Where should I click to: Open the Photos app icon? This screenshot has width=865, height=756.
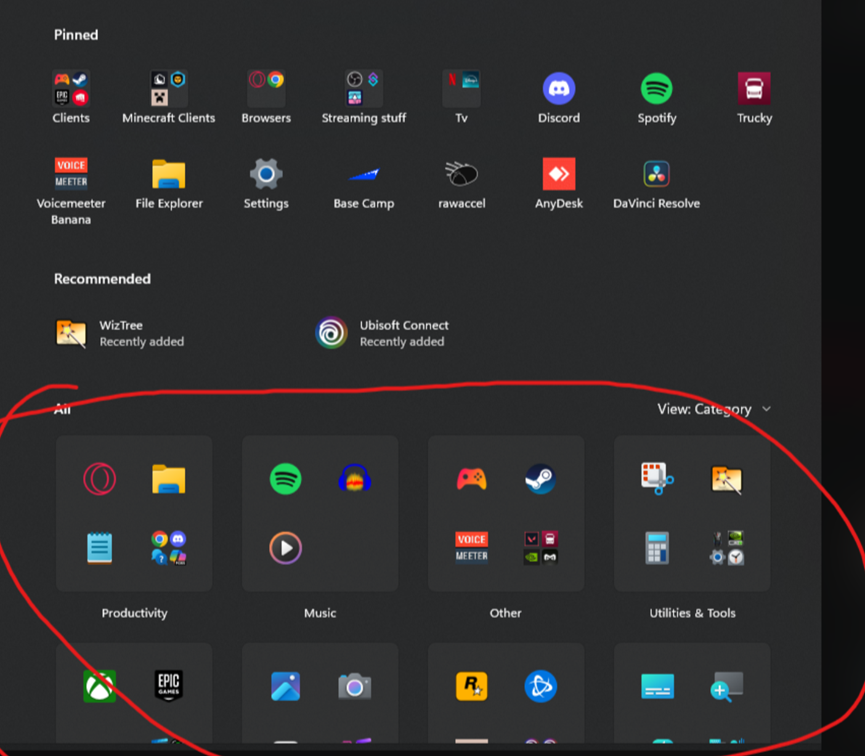(x=285, y=686)
